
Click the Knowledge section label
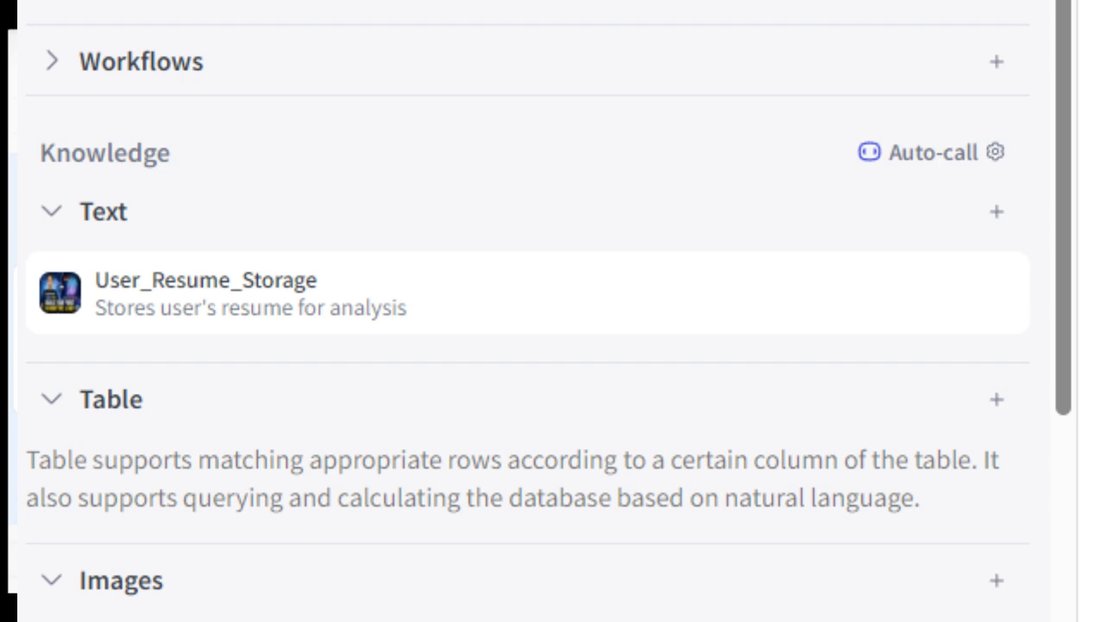(105, 153)
